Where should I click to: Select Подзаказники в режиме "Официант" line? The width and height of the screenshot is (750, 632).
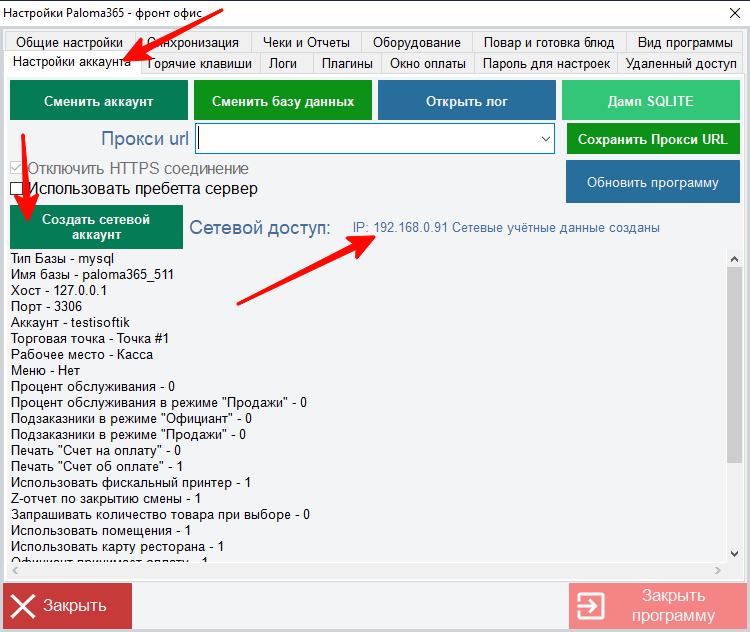[132, 419]
